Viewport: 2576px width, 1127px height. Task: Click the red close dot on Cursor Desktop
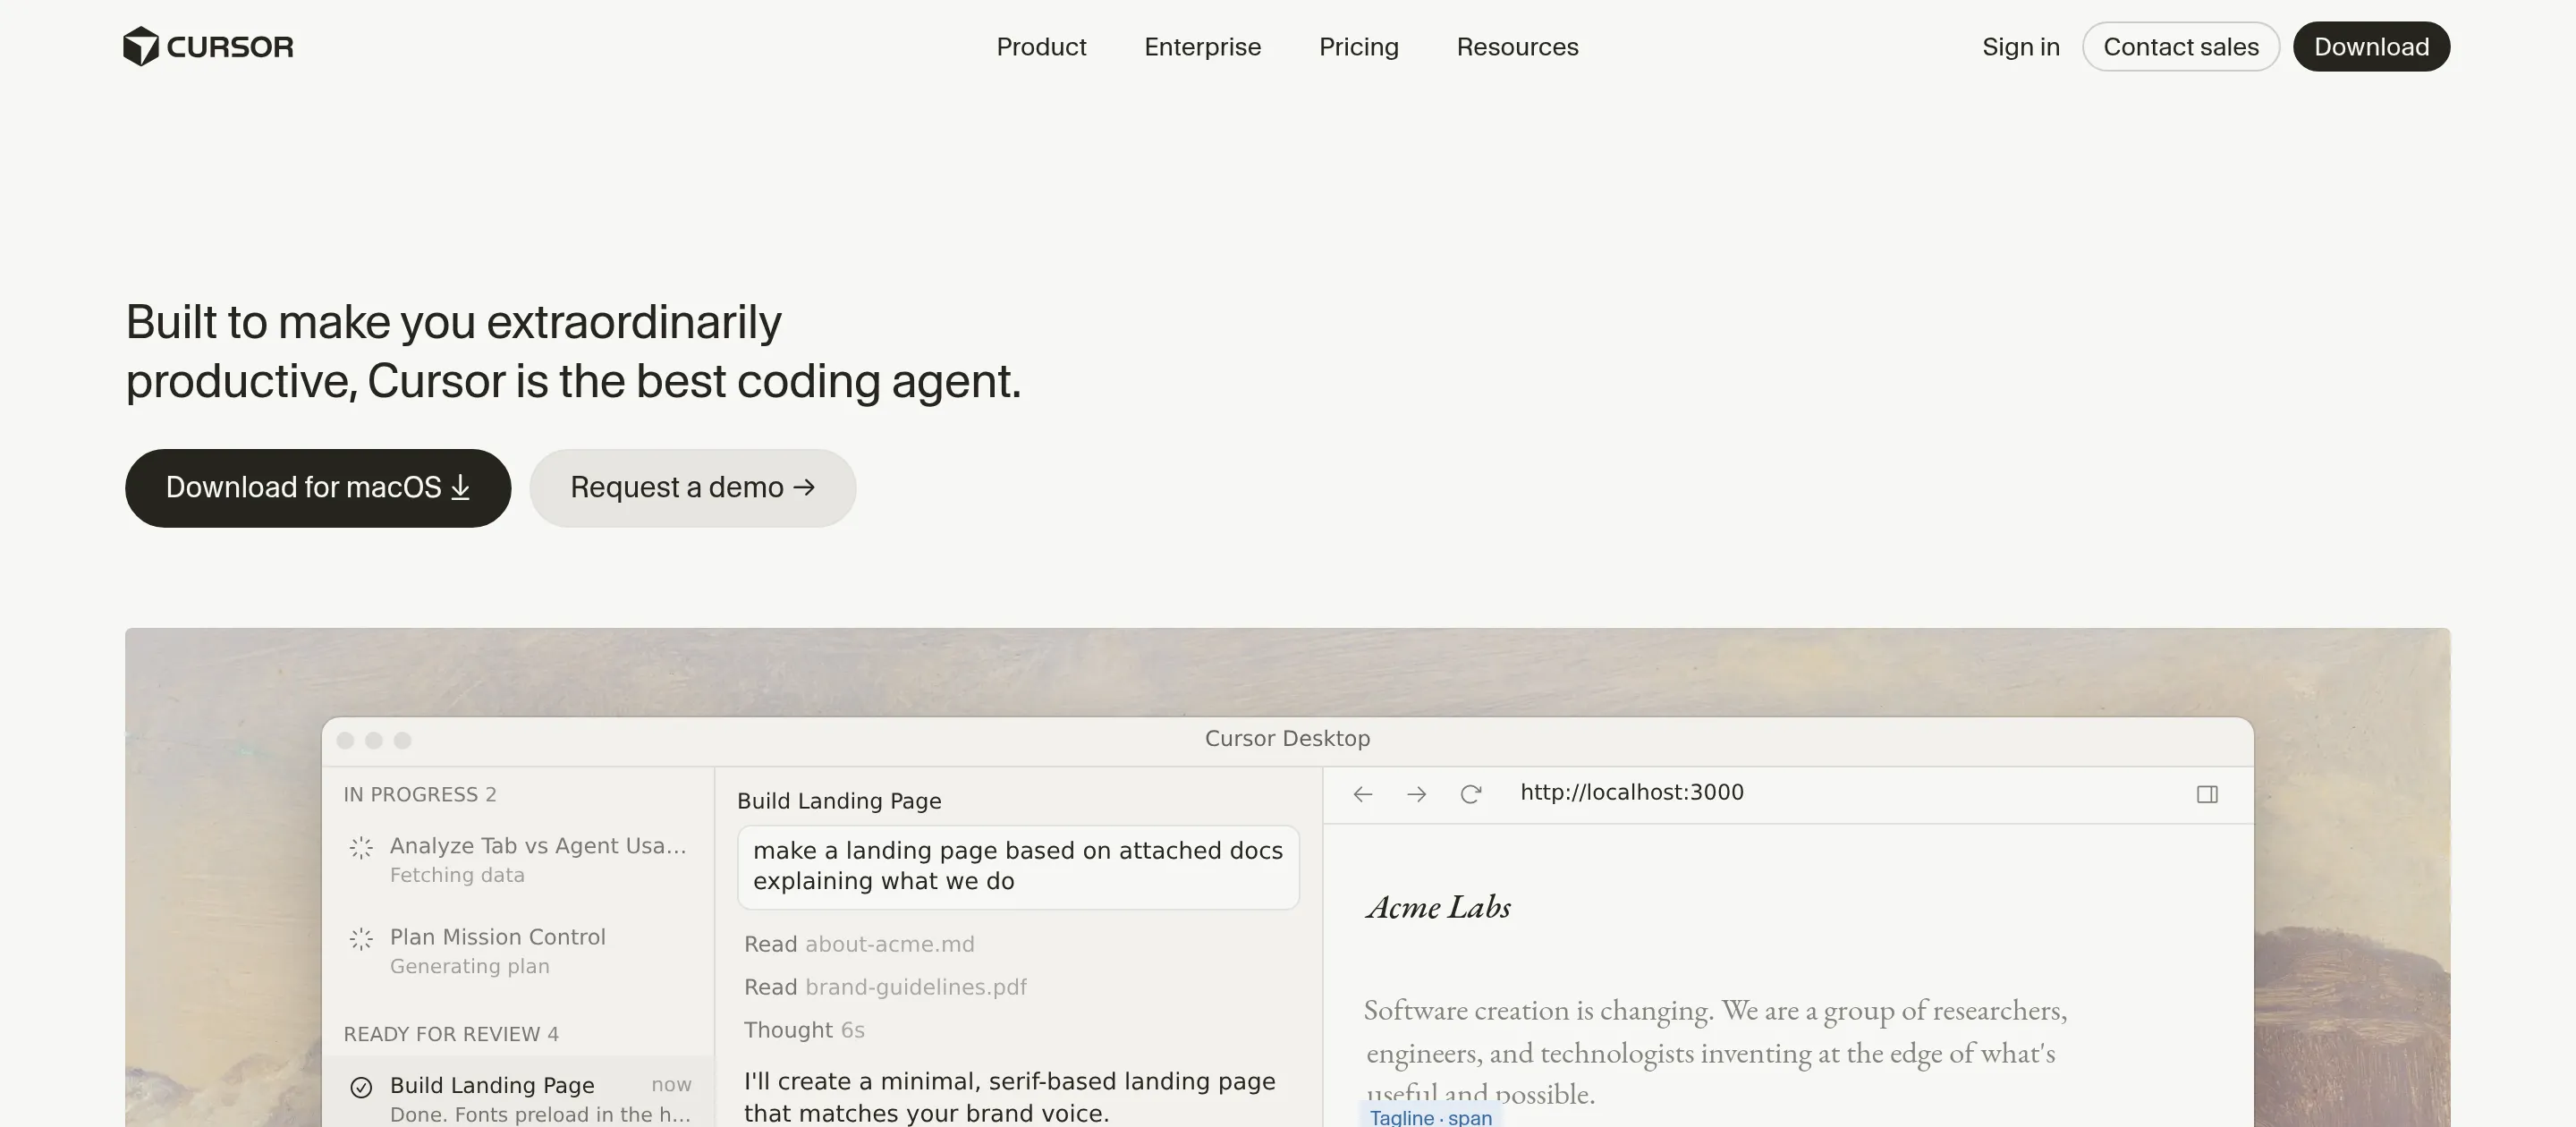pos(345,740)
